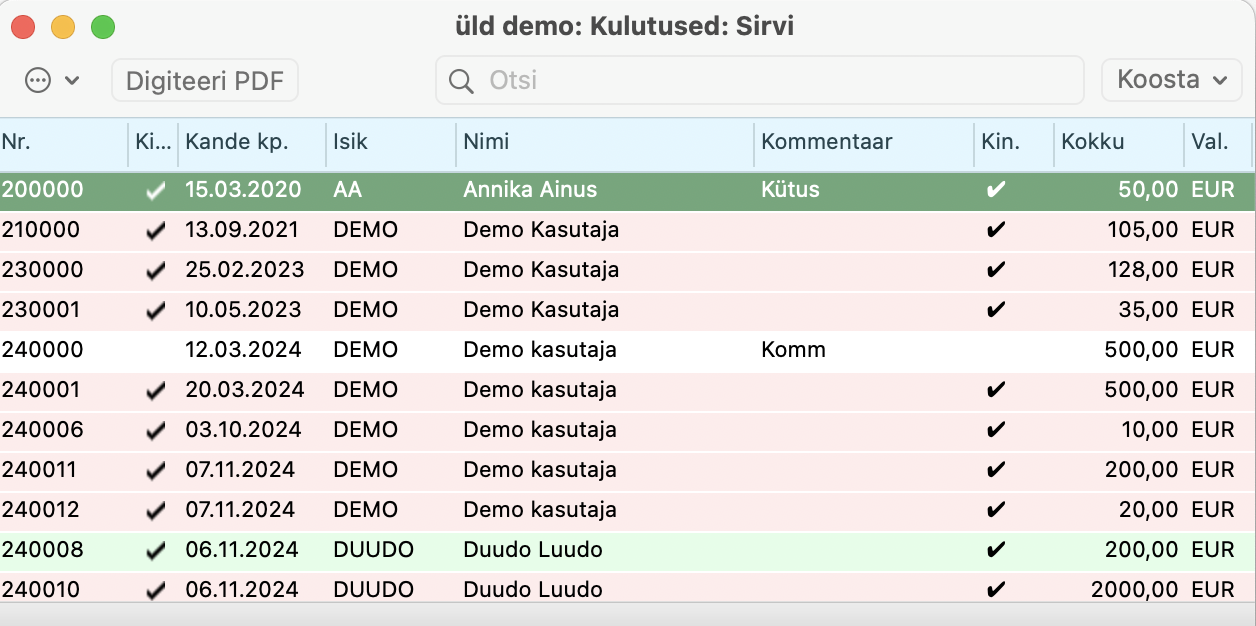Click the Digiteeri PDF button
Viewport: 1256px width, 626px height.
point(205,80)
